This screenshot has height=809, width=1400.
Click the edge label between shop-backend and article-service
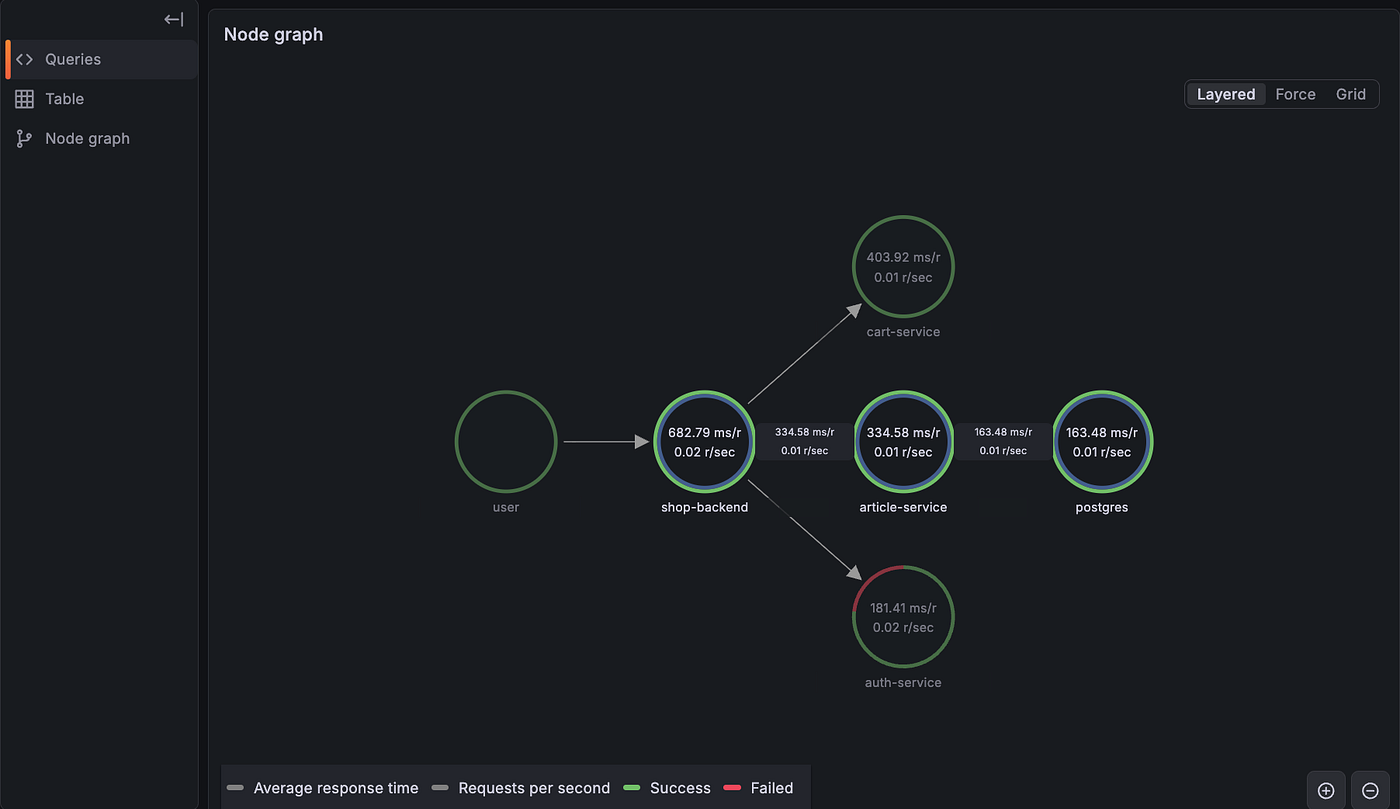[804, 441]
